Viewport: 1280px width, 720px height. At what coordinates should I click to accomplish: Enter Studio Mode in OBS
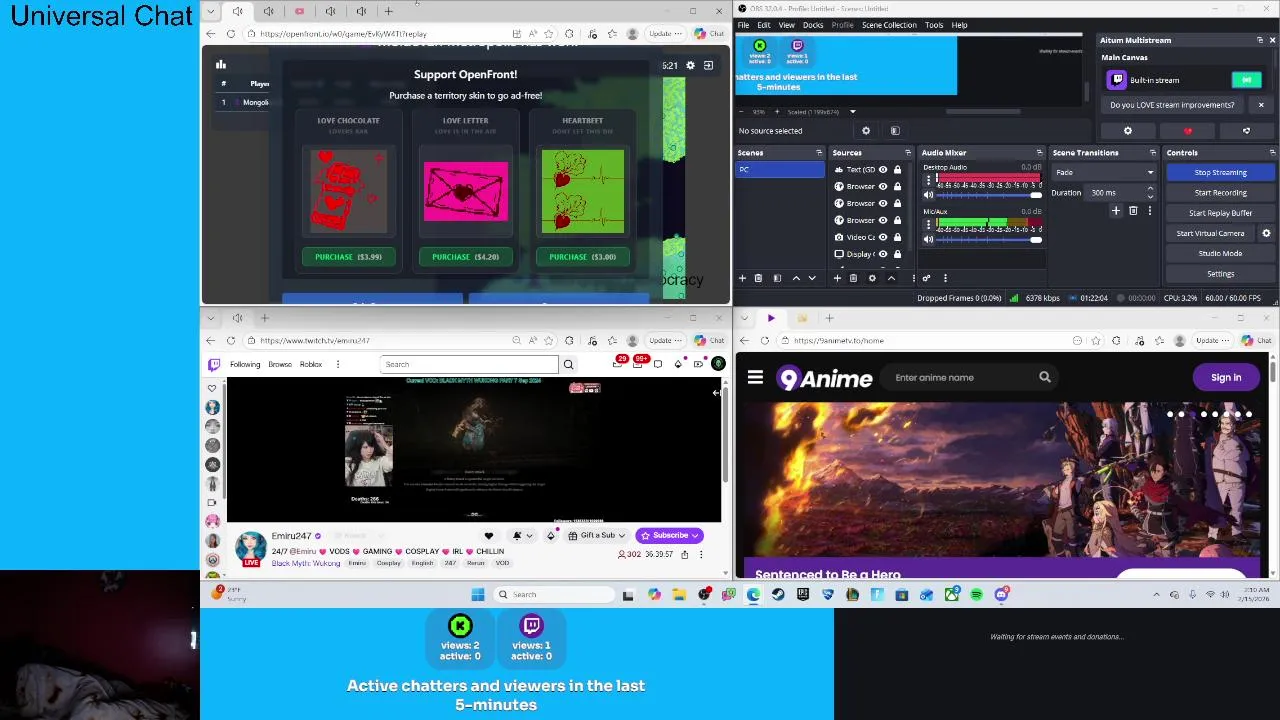tap(1220, 253)
